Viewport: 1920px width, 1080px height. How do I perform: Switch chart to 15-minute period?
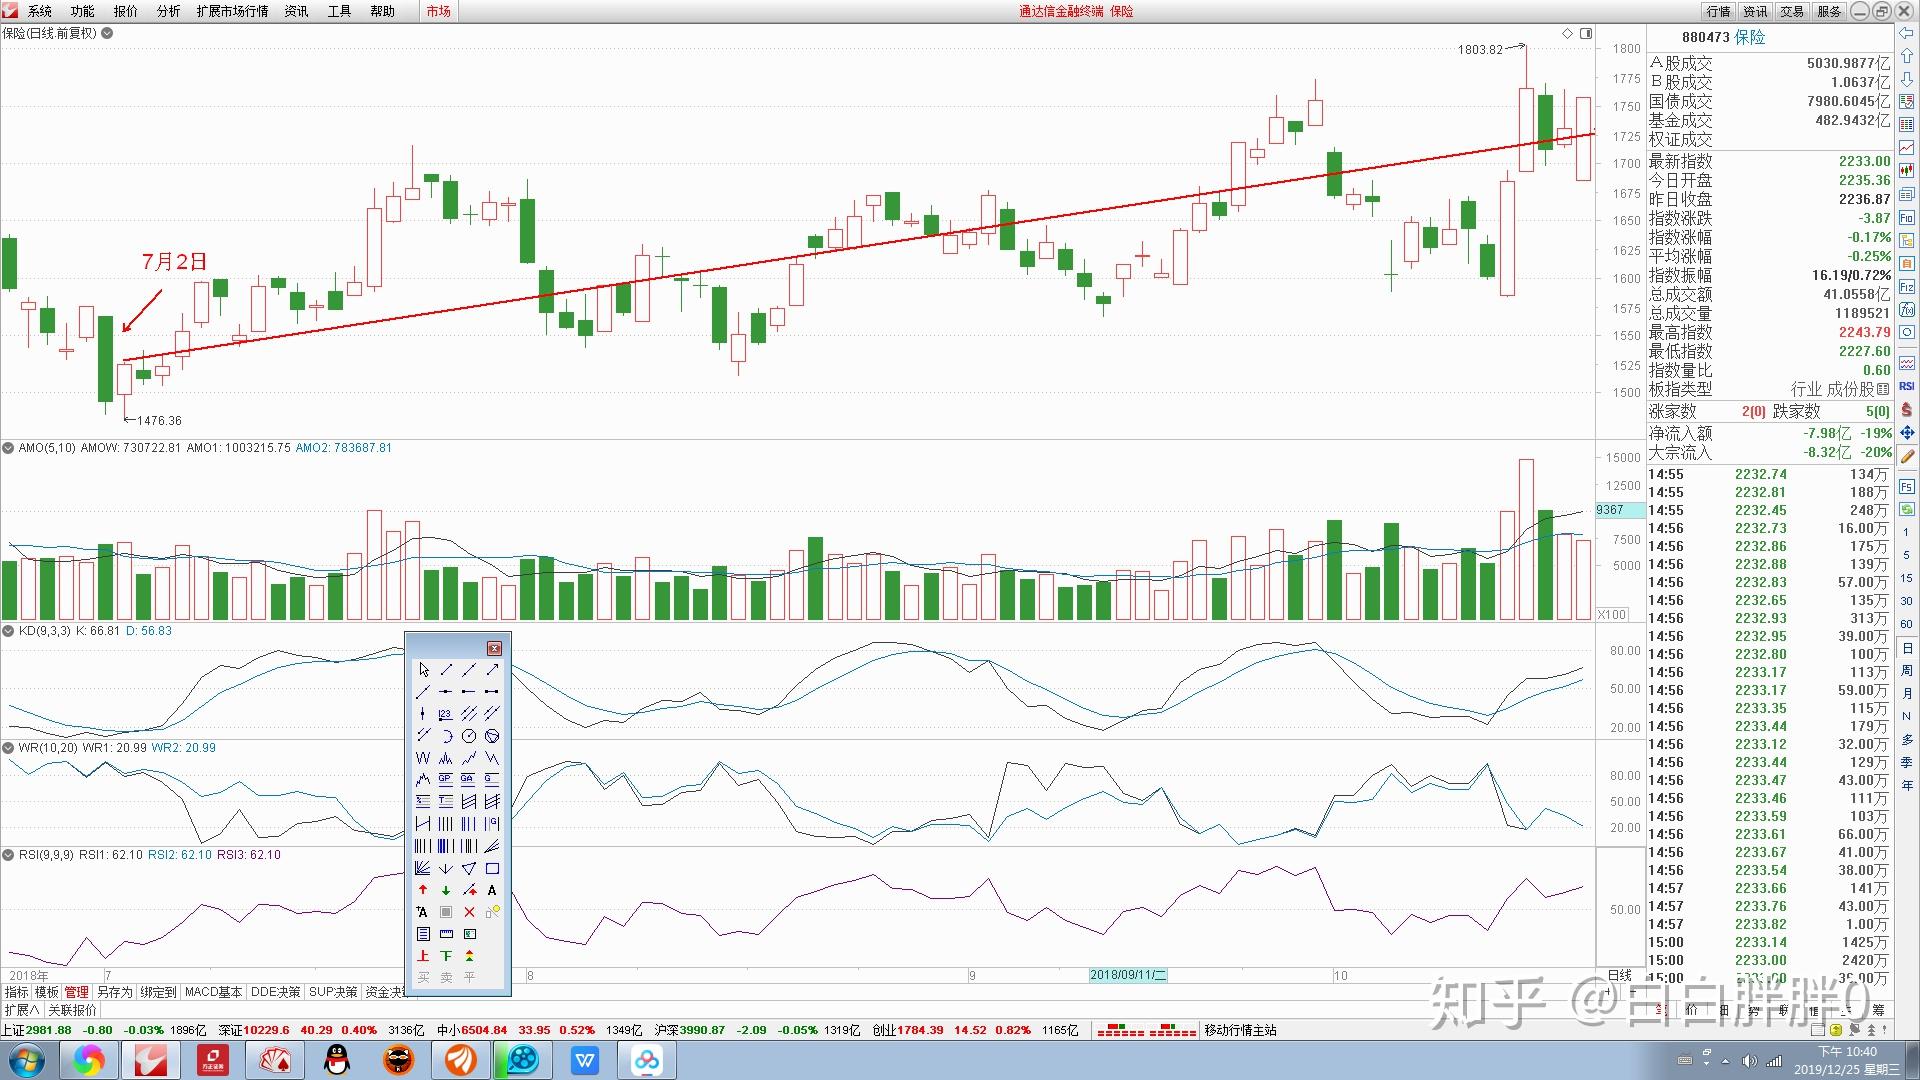(x=1907, y=578)
